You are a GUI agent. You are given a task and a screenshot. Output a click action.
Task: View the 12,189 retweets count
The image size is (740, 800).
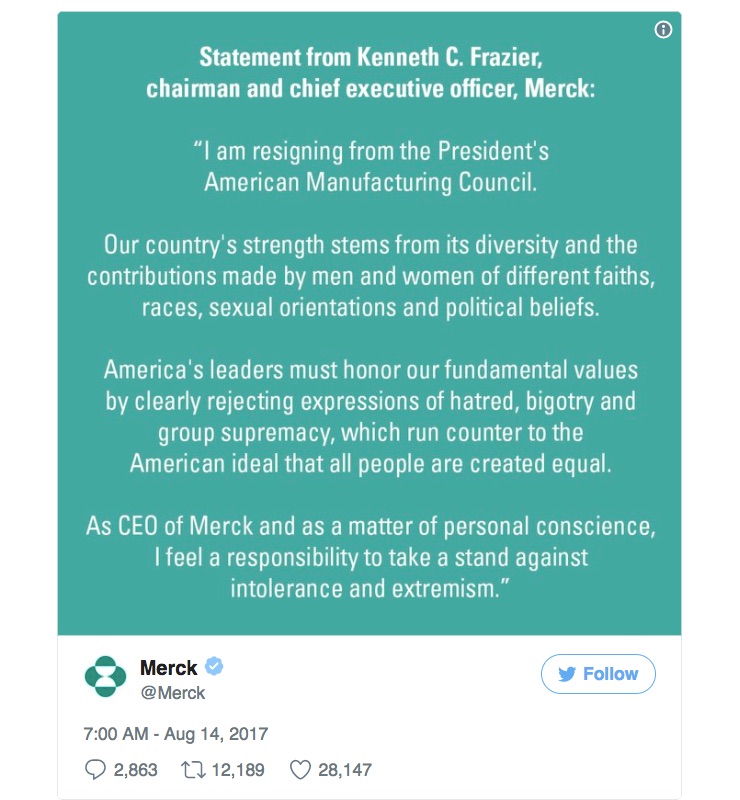(238, 769)
